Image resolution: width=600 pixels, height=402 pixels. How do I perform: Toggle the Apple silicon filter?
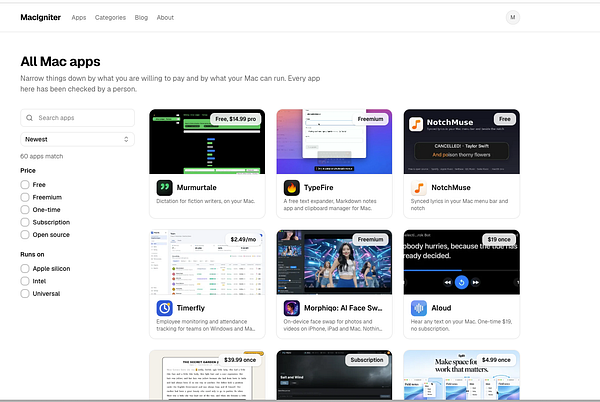point(25,269)
